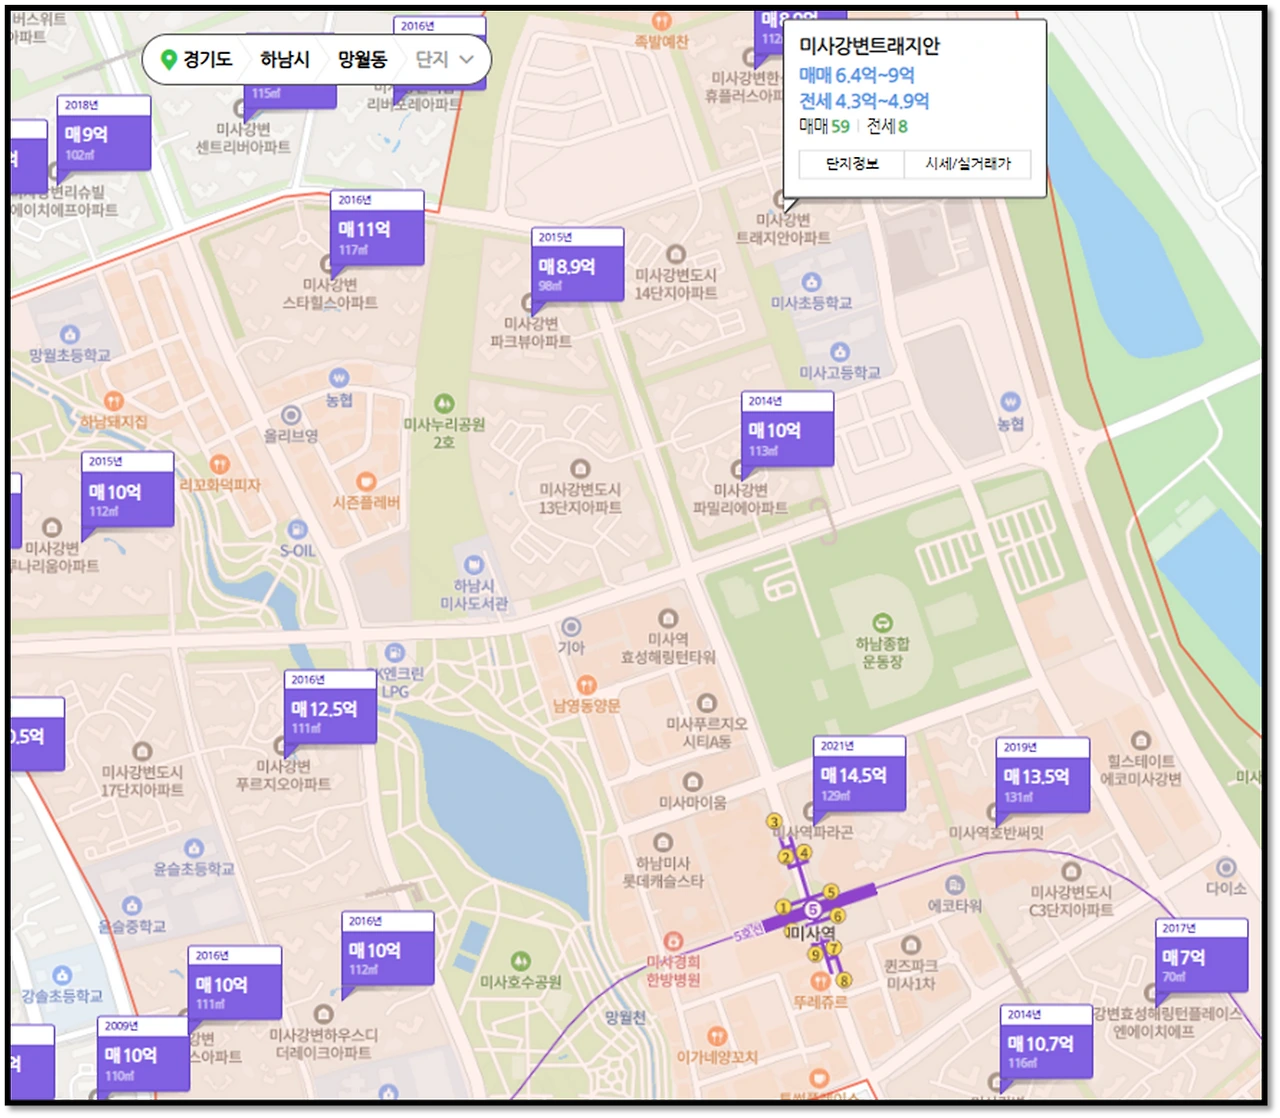
Task: Select the 매13.5억 131㎡ price marker
Action: coord(1043,775)
